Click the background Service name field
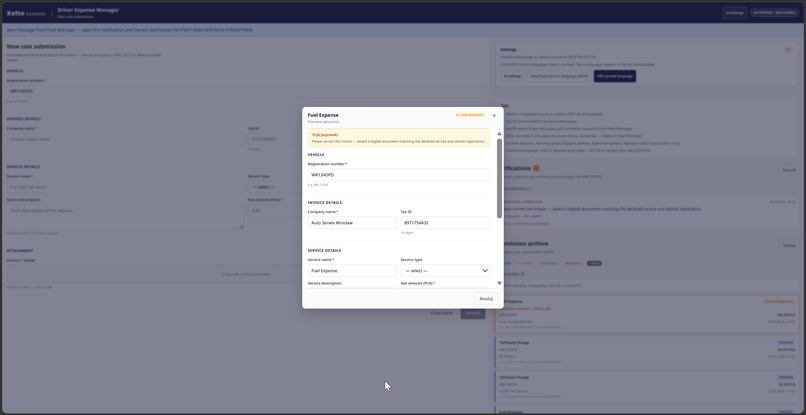 coord(125,187)
